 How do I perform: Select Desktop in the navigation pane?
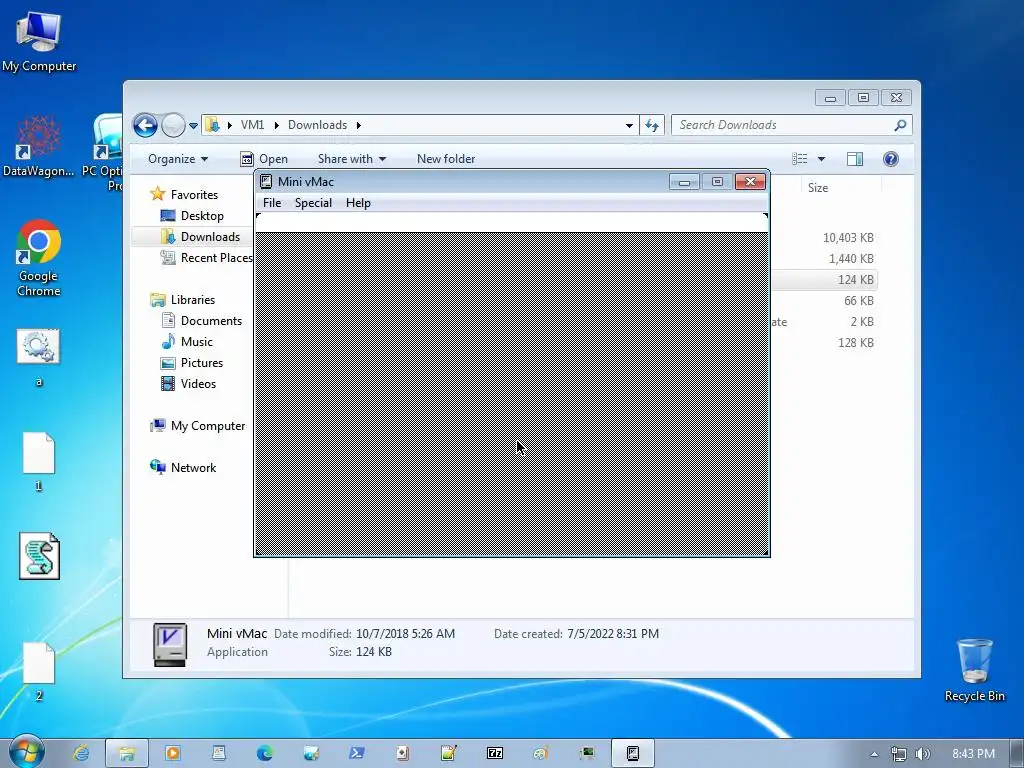(202, 216)
